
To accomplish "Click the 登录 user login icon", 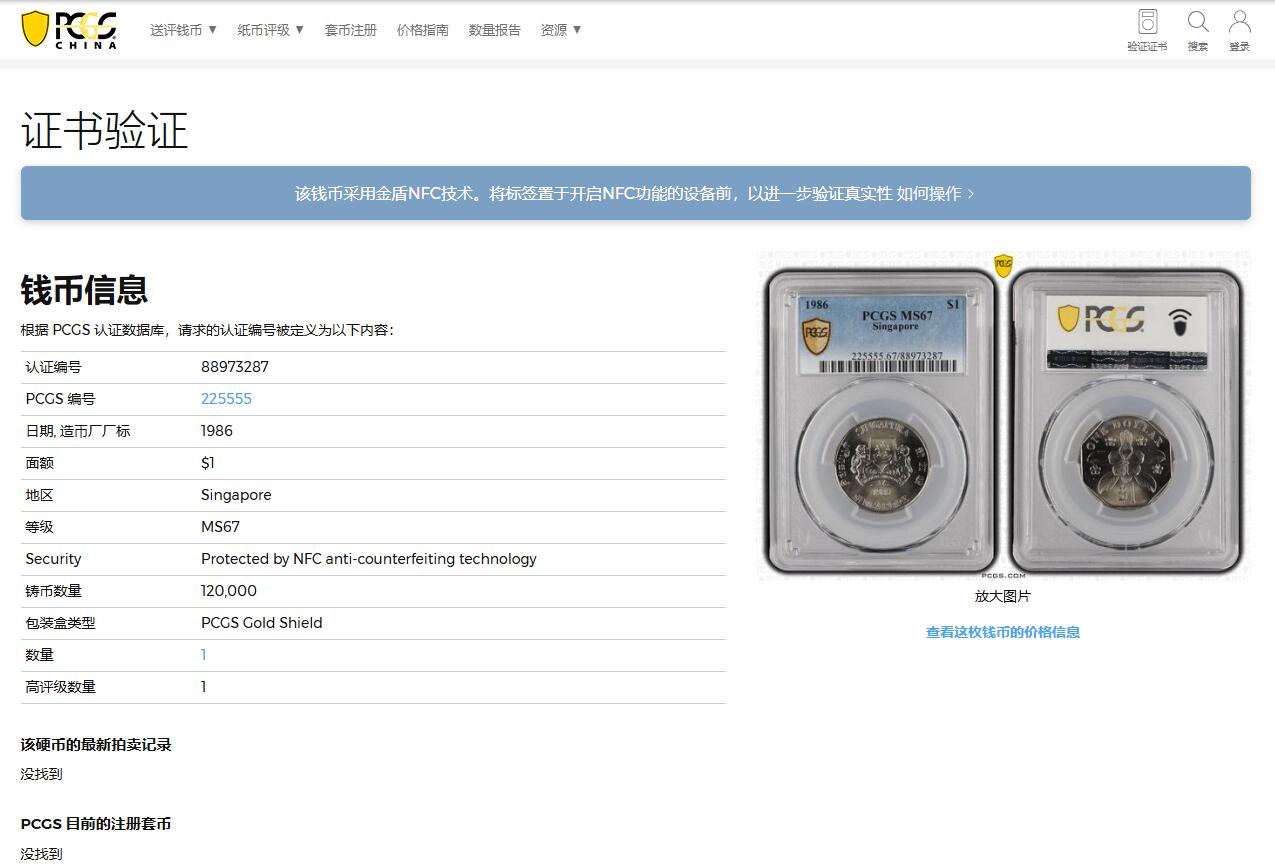I will tap(1239, 29).
